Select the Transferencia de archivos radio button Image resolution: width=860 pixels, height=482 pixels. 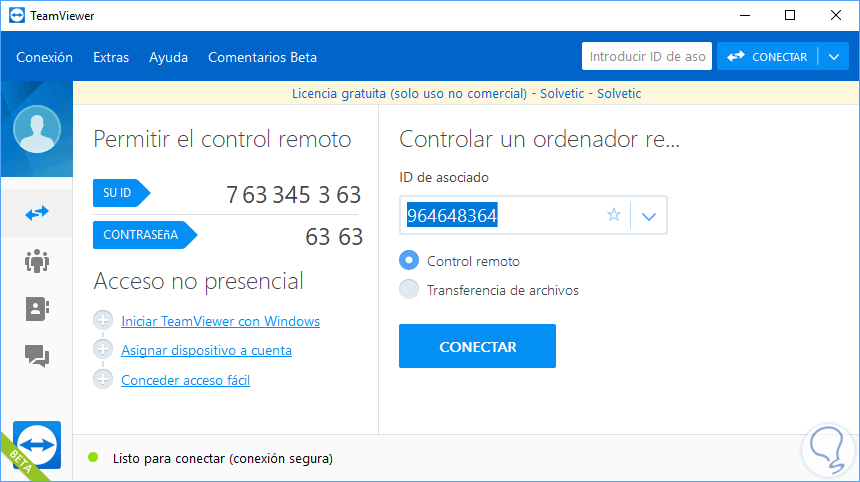click(409, 289)
